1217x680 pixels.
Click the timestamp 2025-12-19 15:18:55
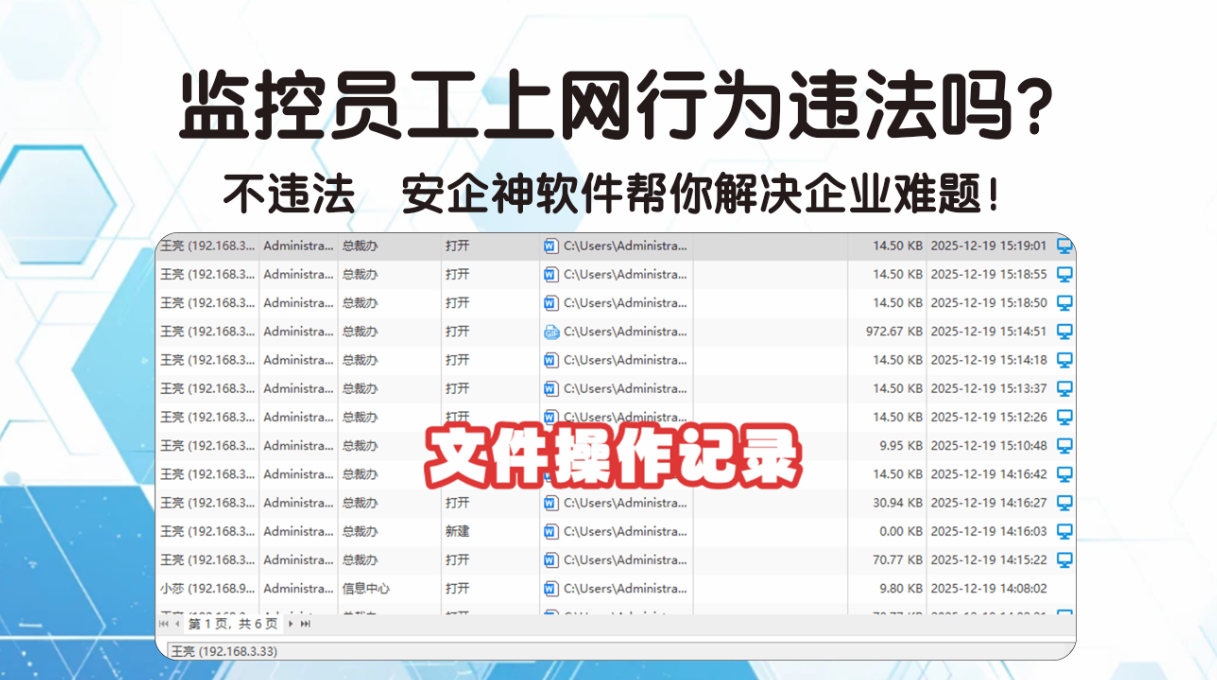click(989, 274)
